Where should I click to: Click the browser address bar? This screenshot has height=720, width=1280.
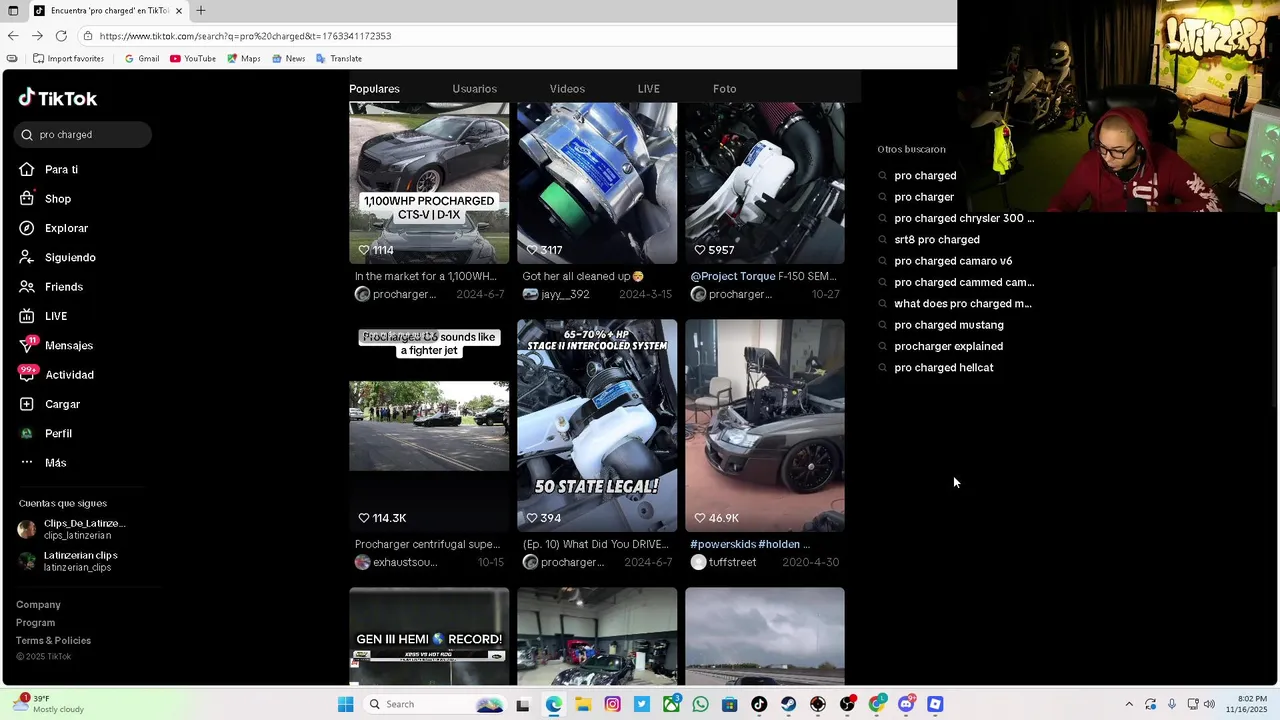tap(520, 36)
